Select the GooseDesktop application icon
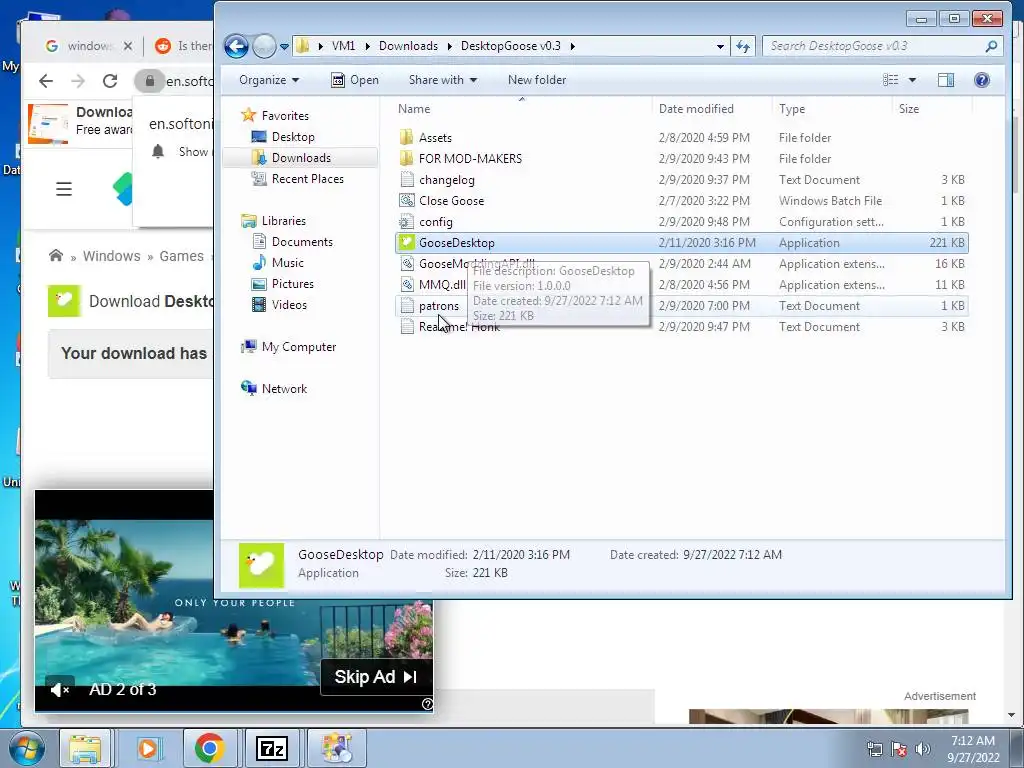The width and height of the screenshot is (1024, 768). tap(406, 242)
